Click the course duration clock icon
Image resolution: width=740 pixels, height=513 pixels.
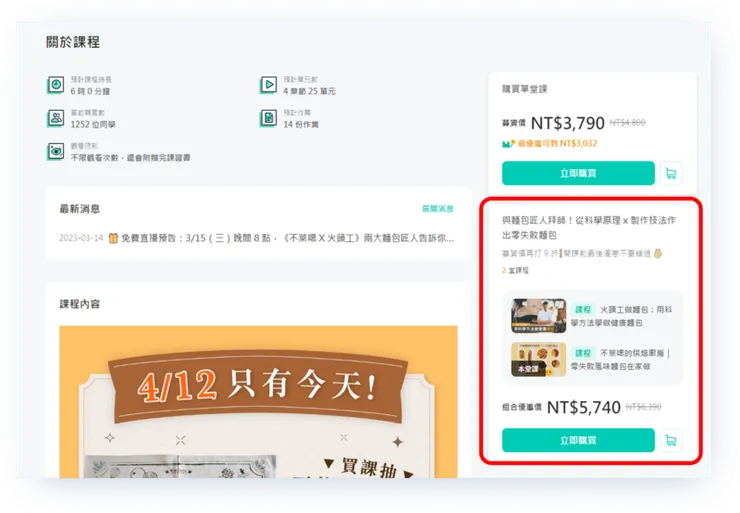click(55, 85)
